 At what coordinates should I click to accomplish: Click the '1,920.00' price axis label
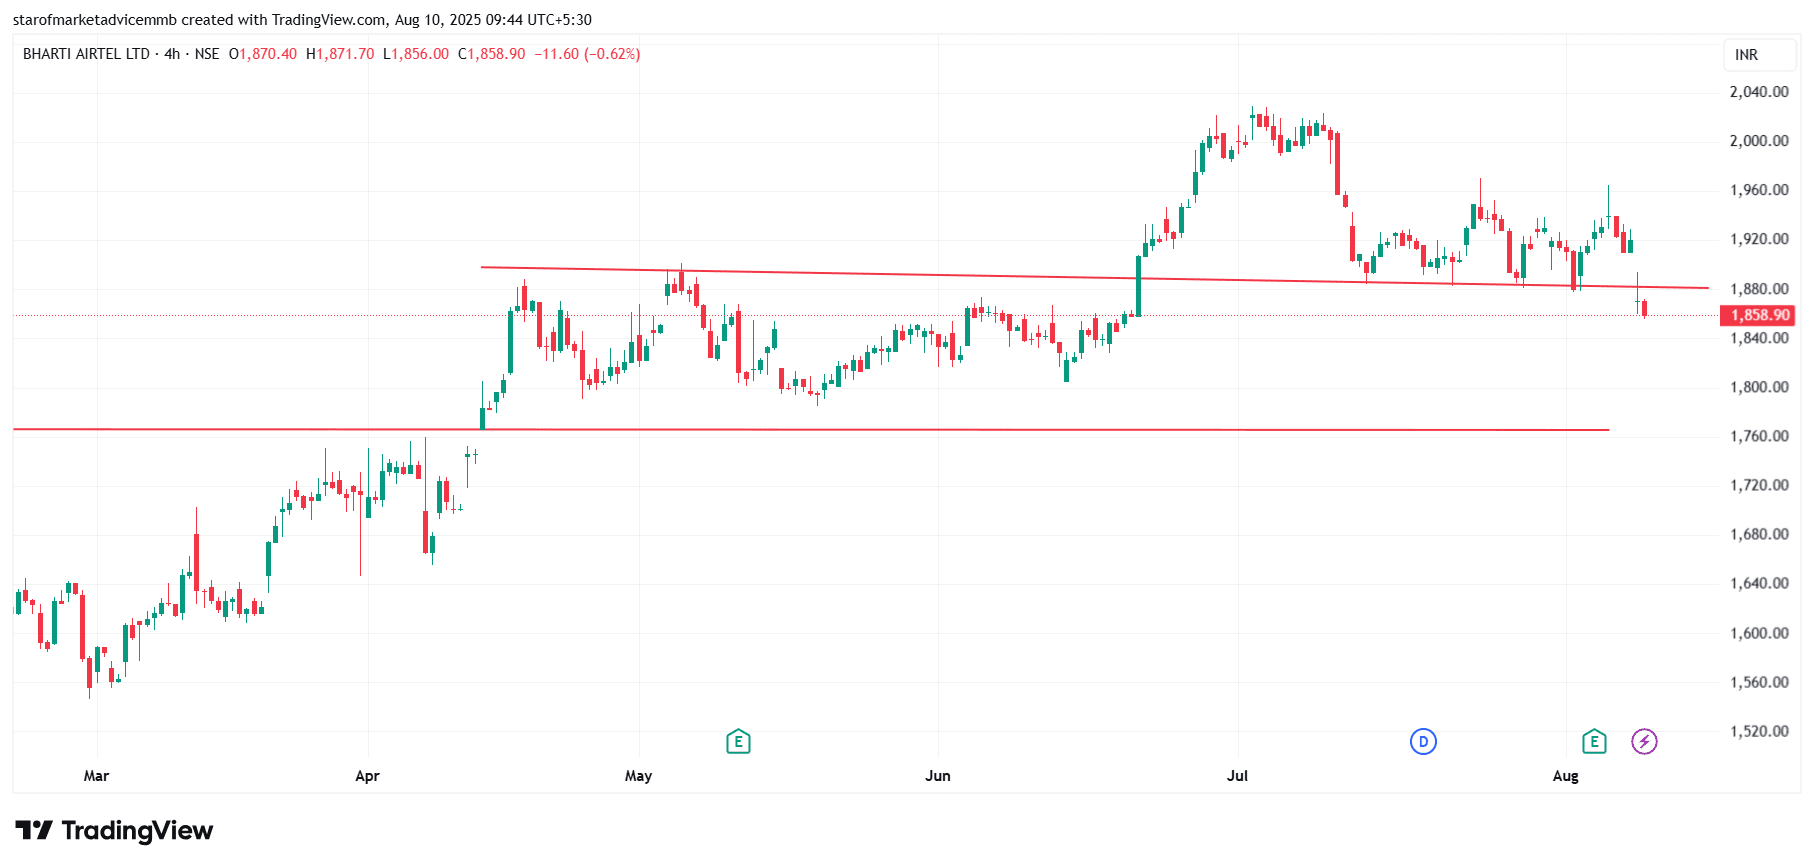pyautogui.click(x=1759, y=239)
